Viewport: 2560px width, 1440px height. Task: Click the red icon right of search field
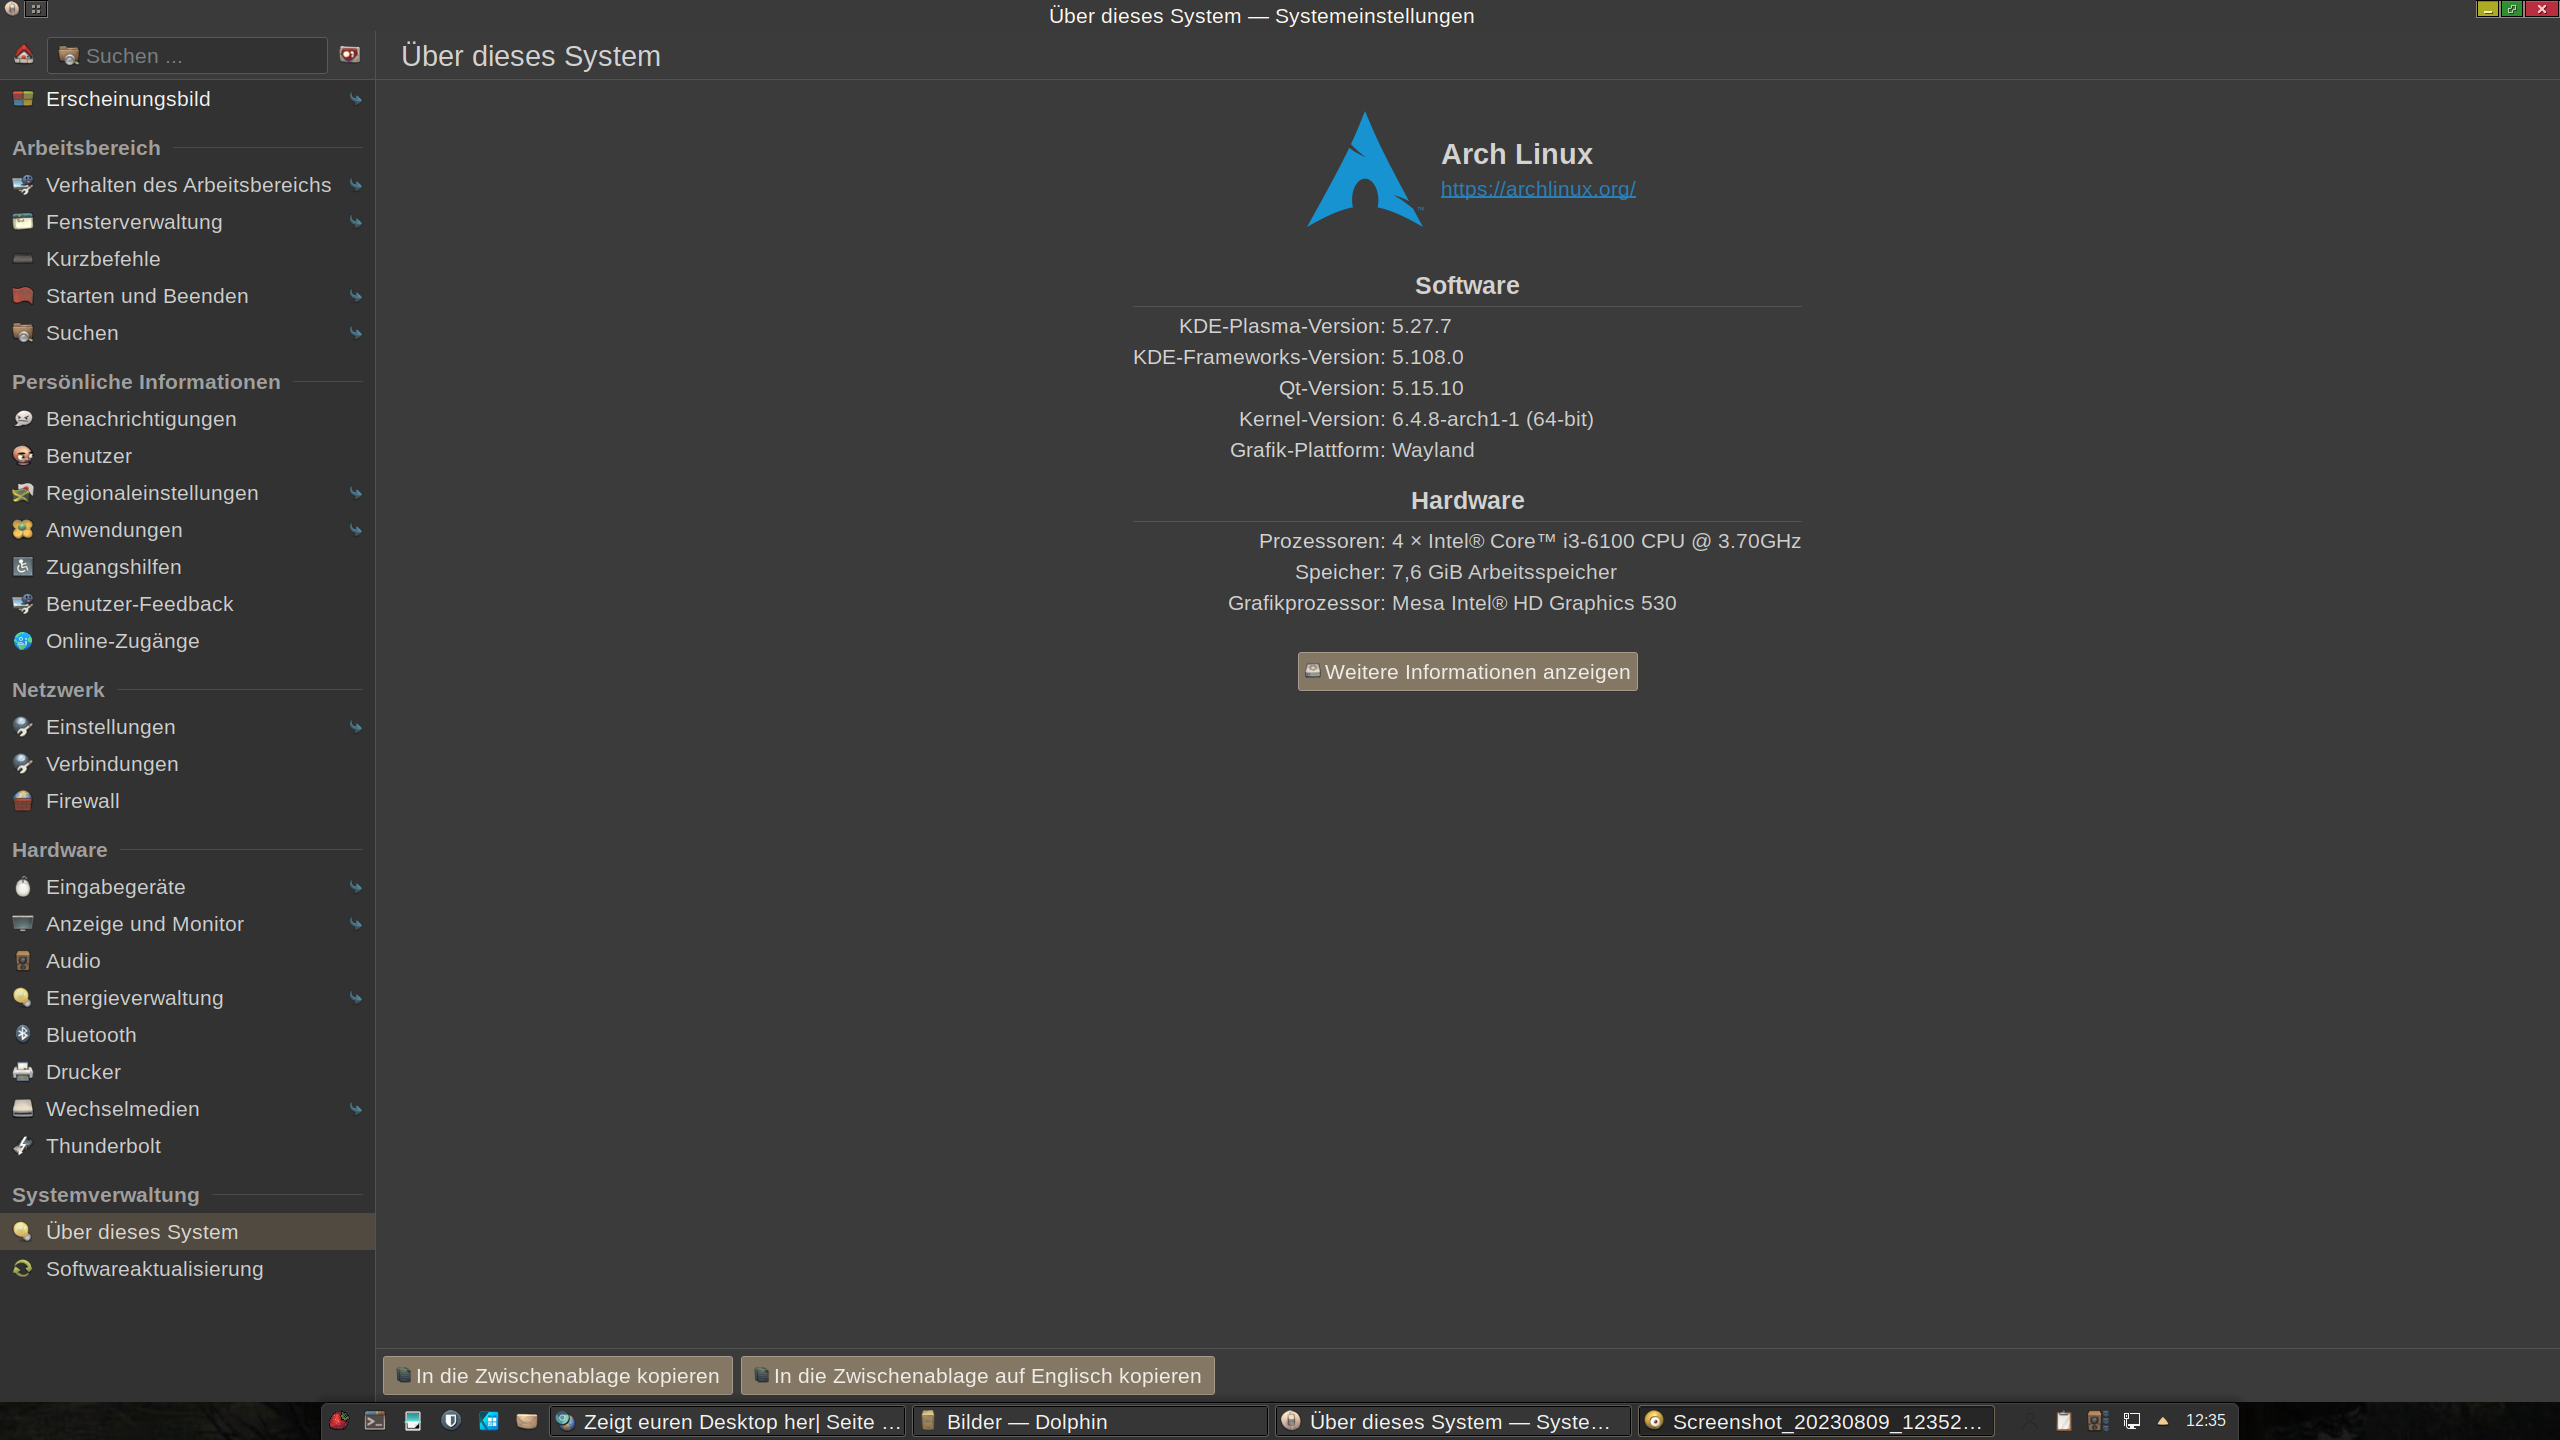coord(350,55)
